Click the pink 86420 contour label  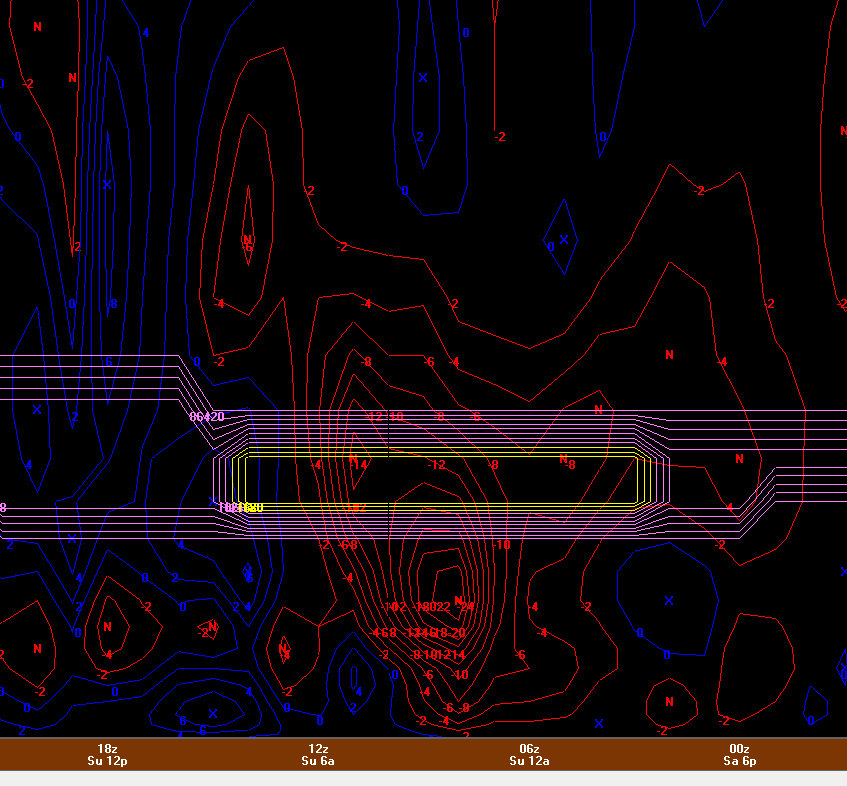point(207,417)
